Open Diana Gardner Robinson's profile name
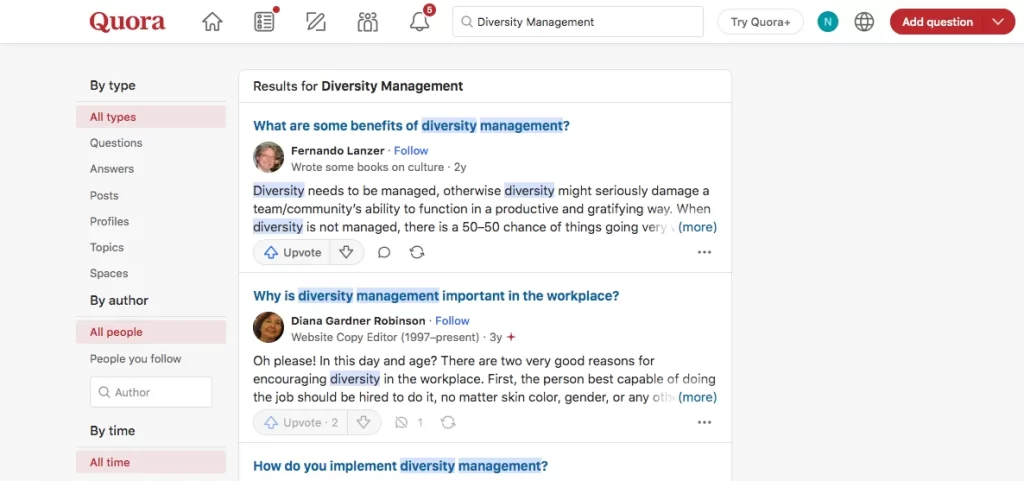The width and height of the screenshot is (1024, 481). click(x=358, y=320)
